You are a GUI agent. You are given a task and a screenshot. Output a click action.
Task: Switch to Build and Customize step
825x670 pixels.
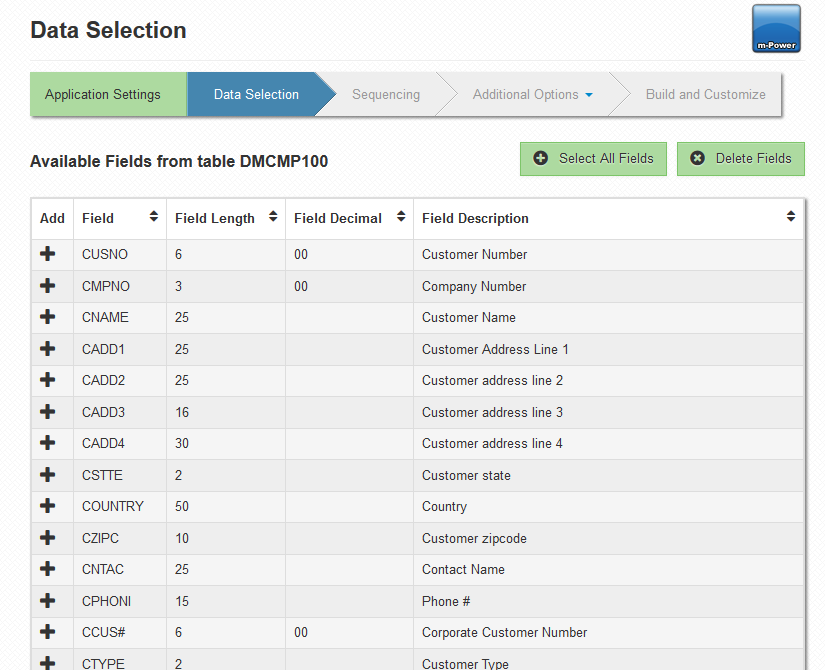click(x=705, y=95)
